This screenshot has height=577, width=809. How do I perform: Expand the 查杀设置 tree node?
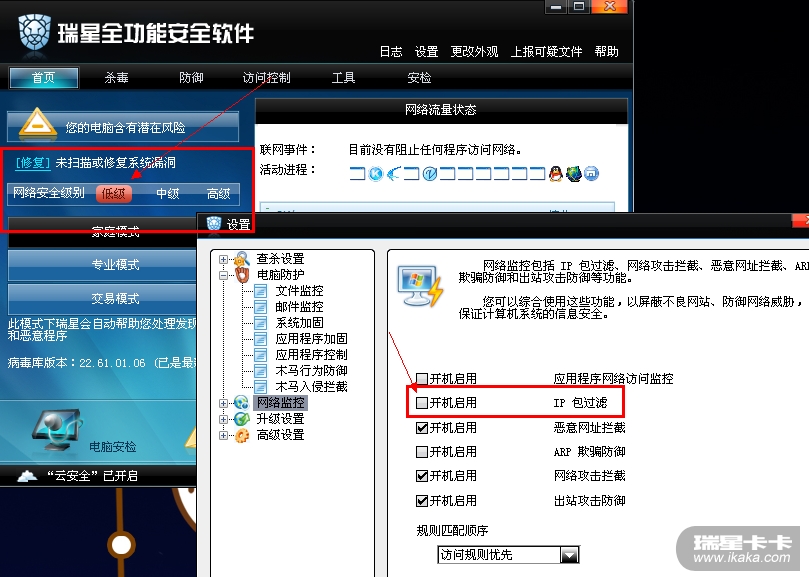(x=223, y=259)
